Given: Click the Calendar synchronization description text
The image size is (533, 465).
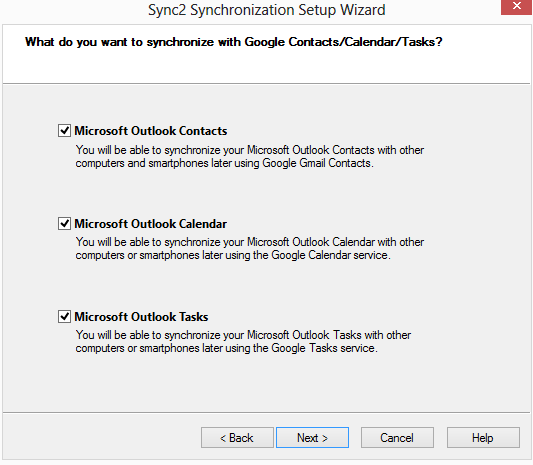Looking at the screenshot, I should point(250,248).
